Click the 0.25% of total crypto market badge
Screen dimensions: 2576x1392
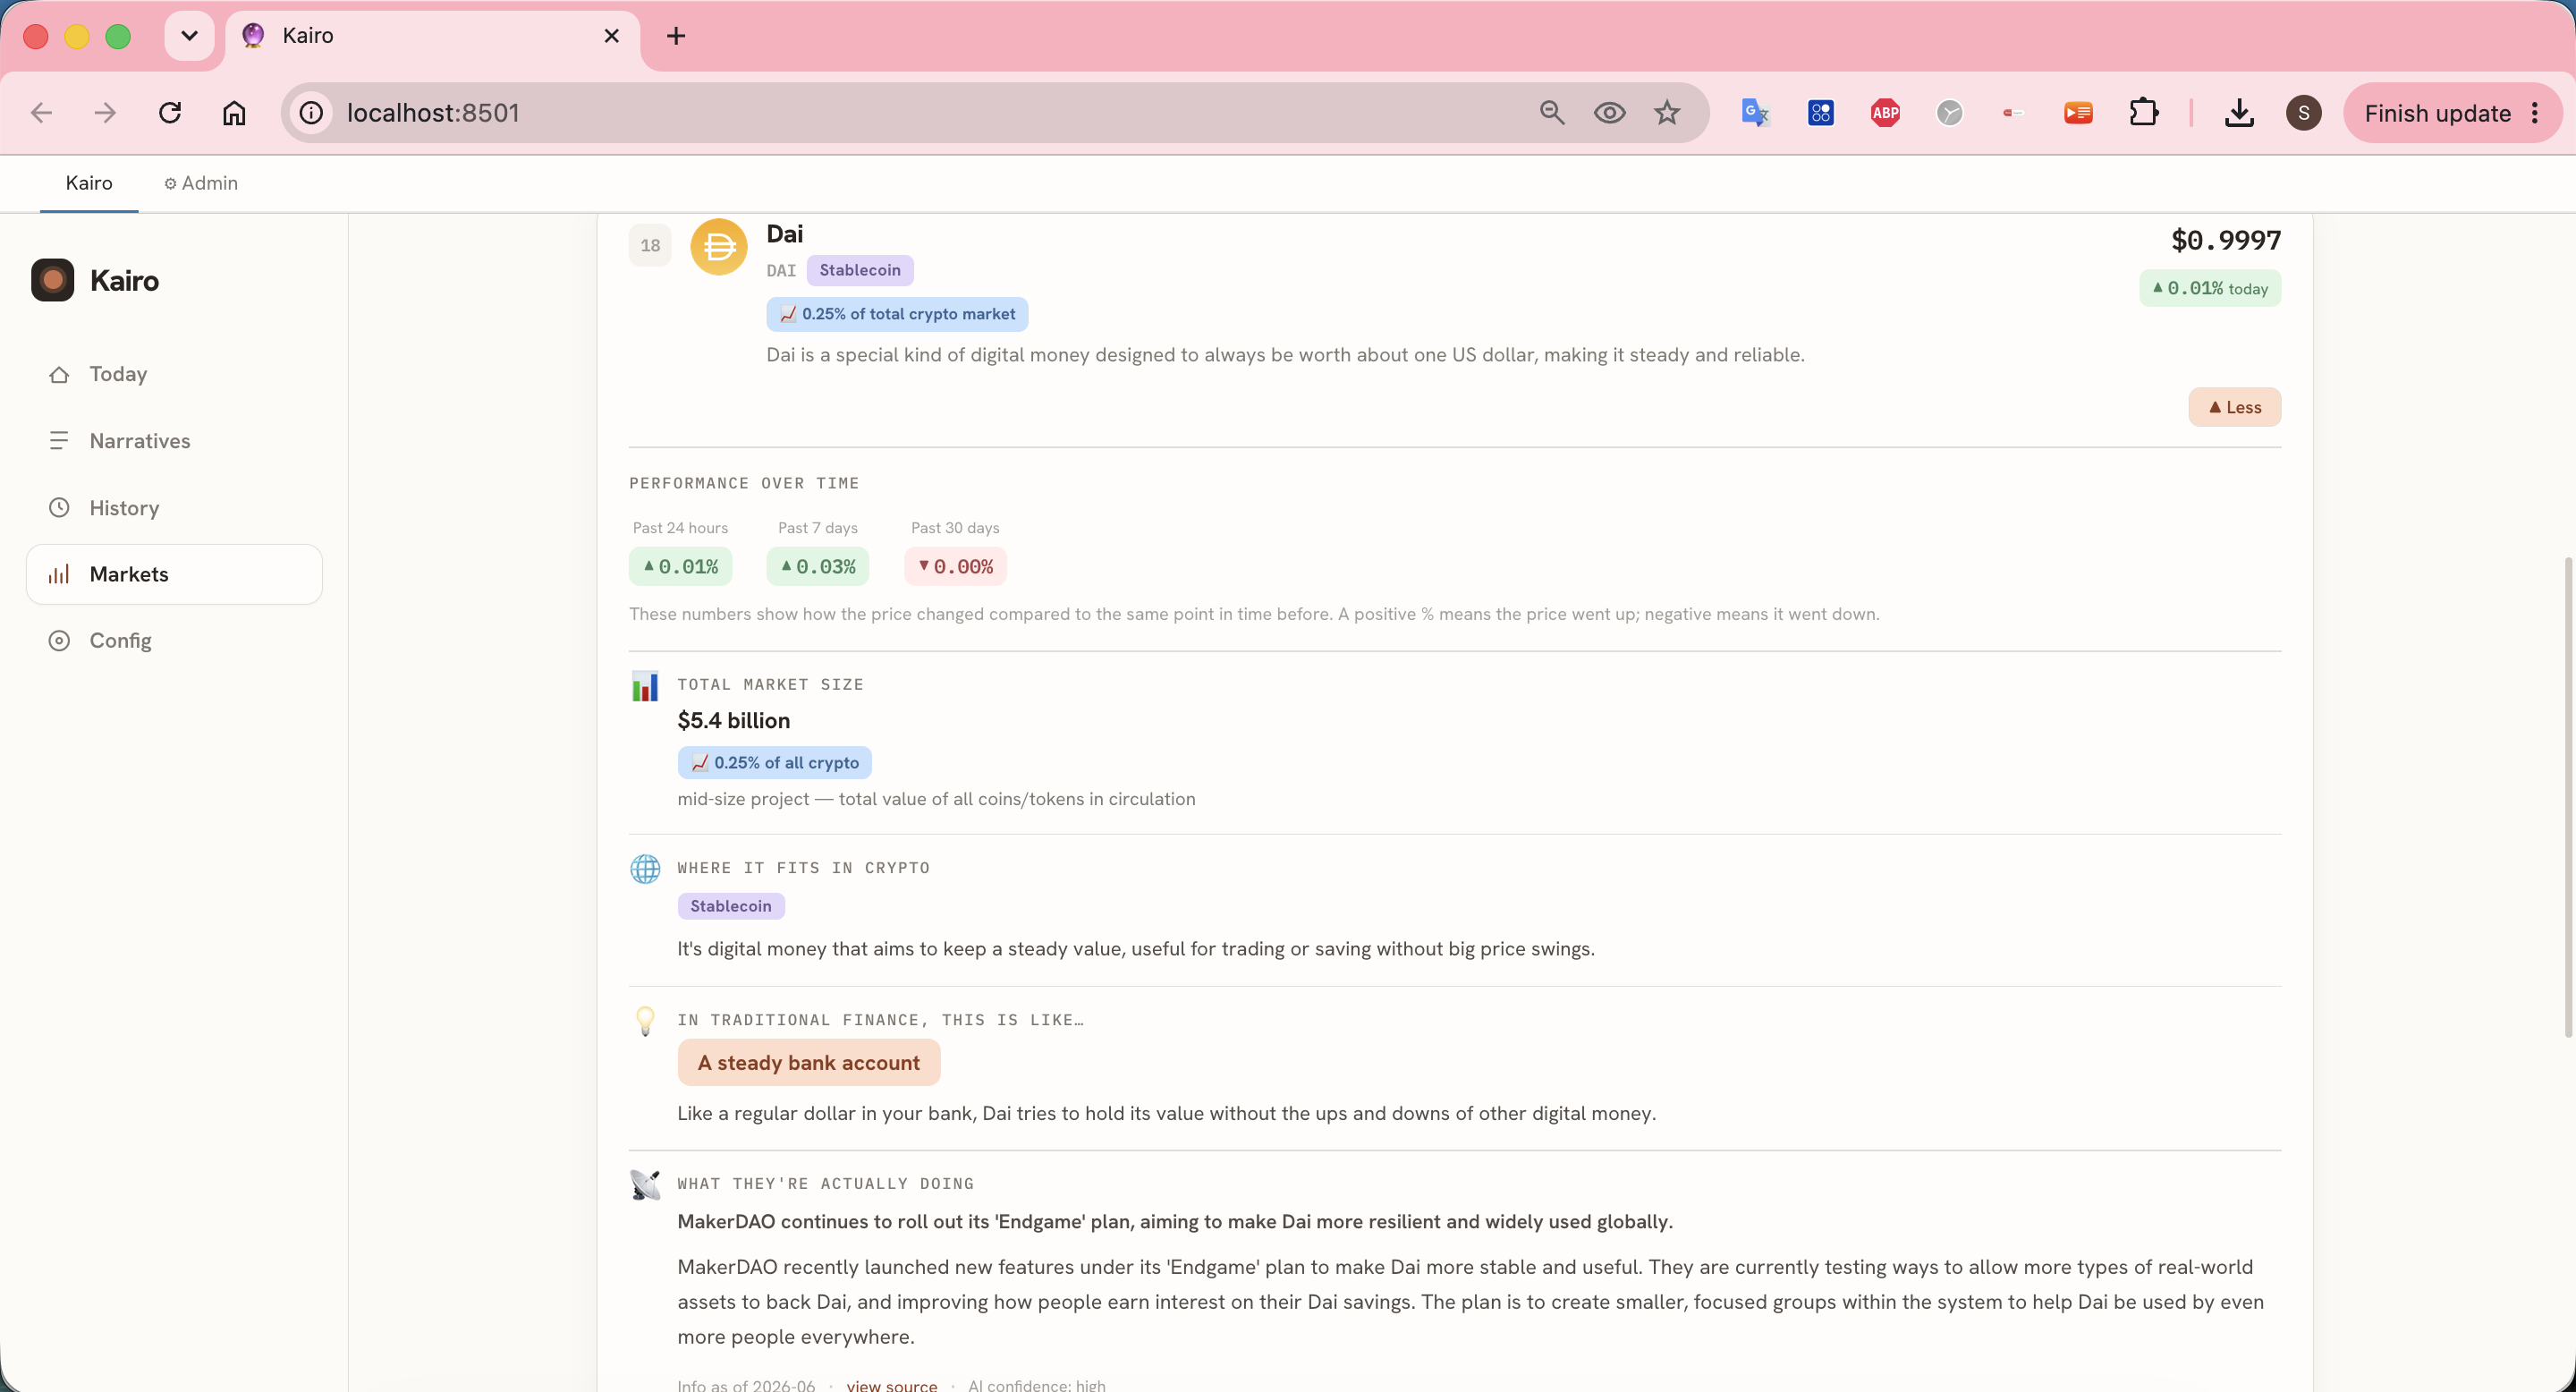tap(897, 314)
